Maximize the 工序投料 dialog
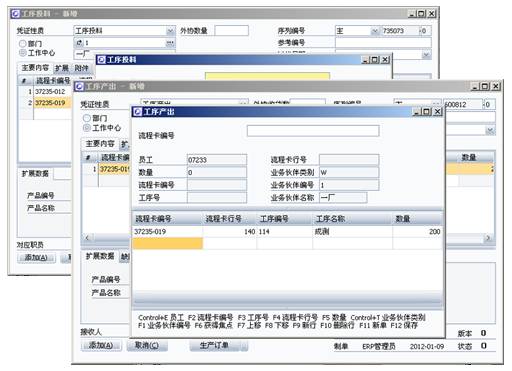The image size is (512, 371). pos(375,60)
